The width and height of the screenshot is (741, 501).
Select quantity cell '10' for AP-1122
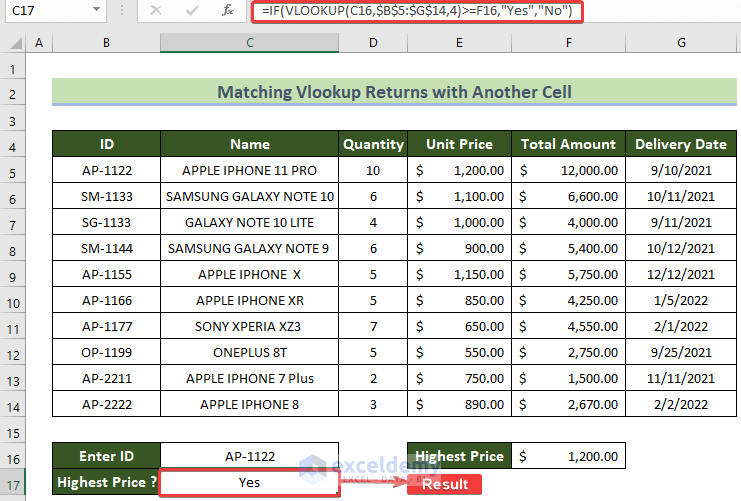pyautogui.click(x=373, y=170)
